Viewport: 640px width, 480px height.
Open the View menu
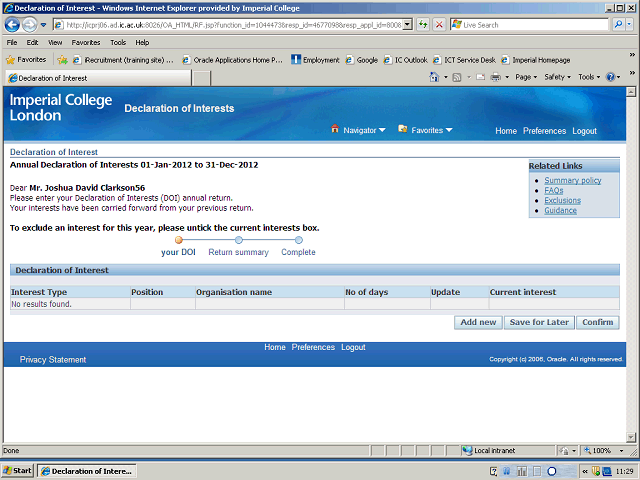(55, 43)
